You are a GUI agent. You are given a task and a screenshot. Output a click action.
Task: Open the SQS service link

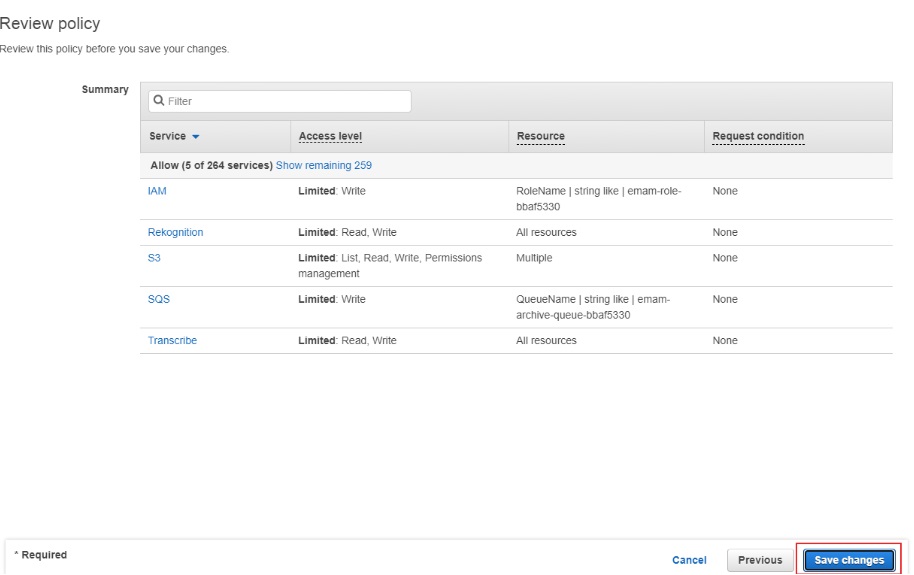159,299
